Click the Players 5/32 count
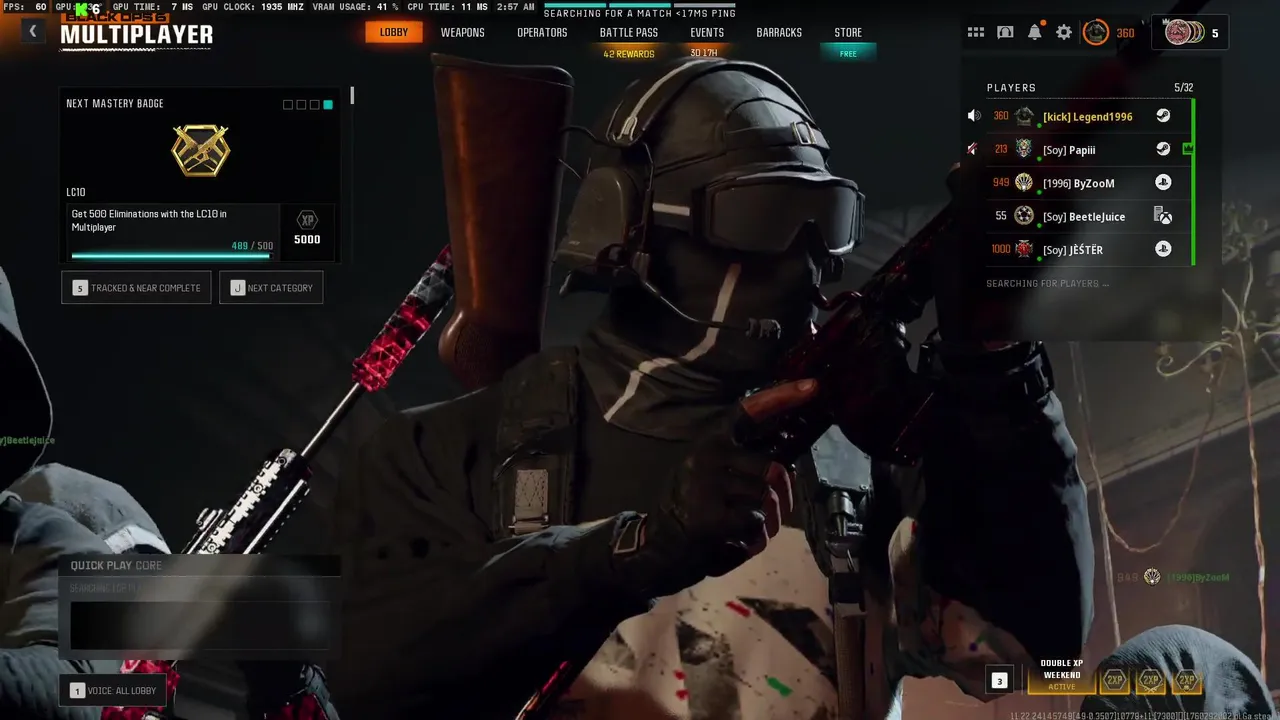 (1183, 88)
